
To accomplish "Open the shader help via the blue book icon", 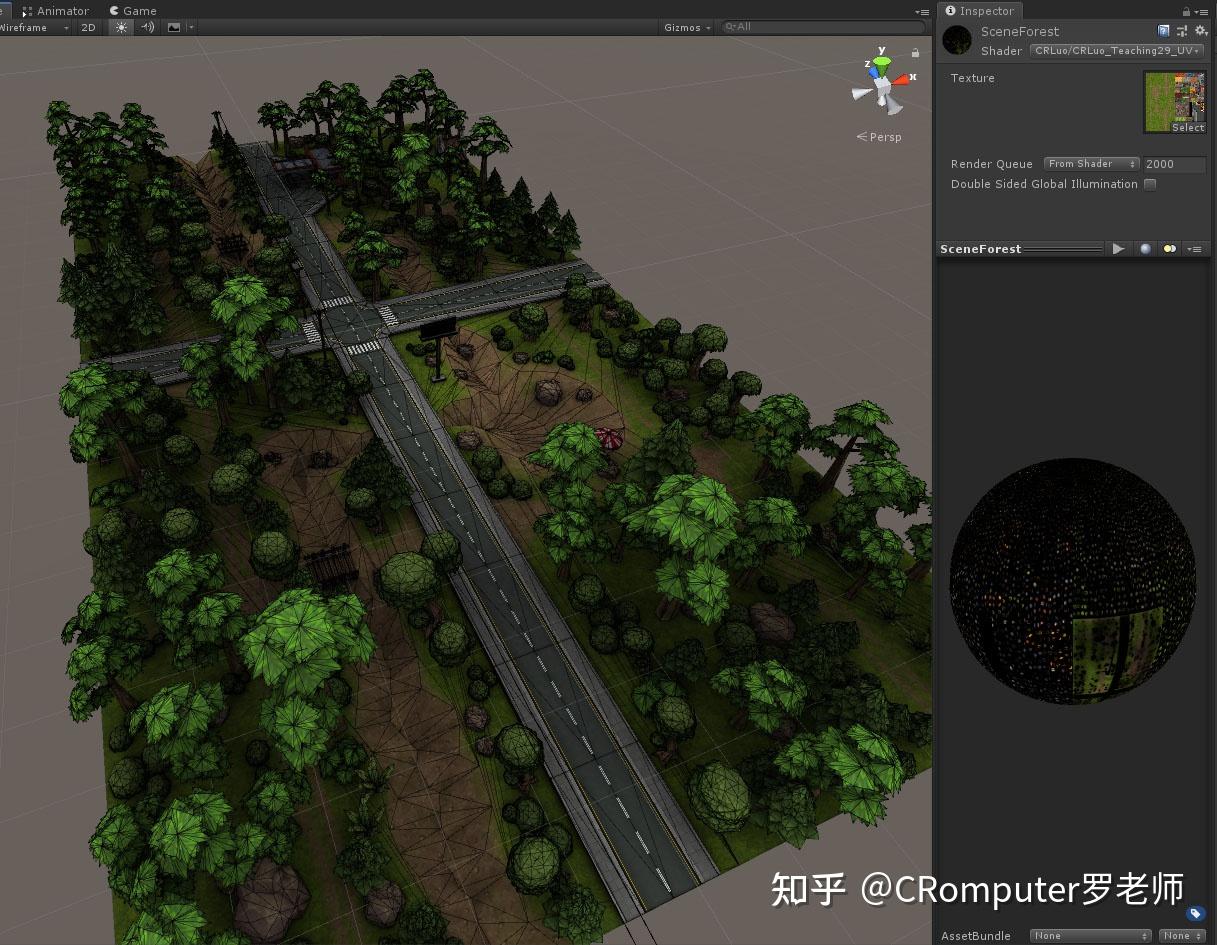I will (1163, 31).
